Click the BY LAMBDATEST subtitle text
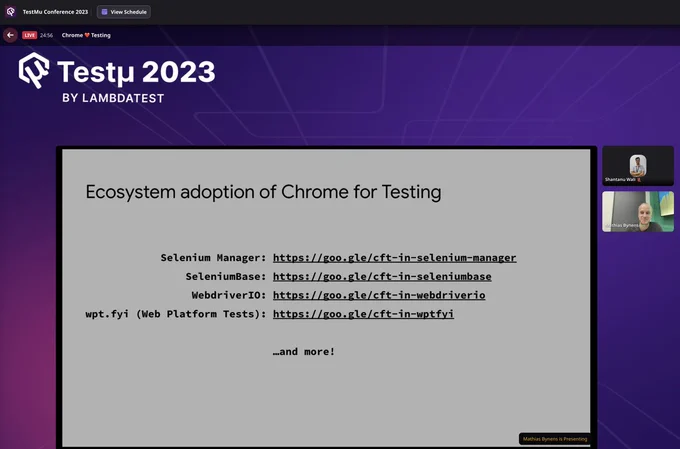 [x=113, y=98]
